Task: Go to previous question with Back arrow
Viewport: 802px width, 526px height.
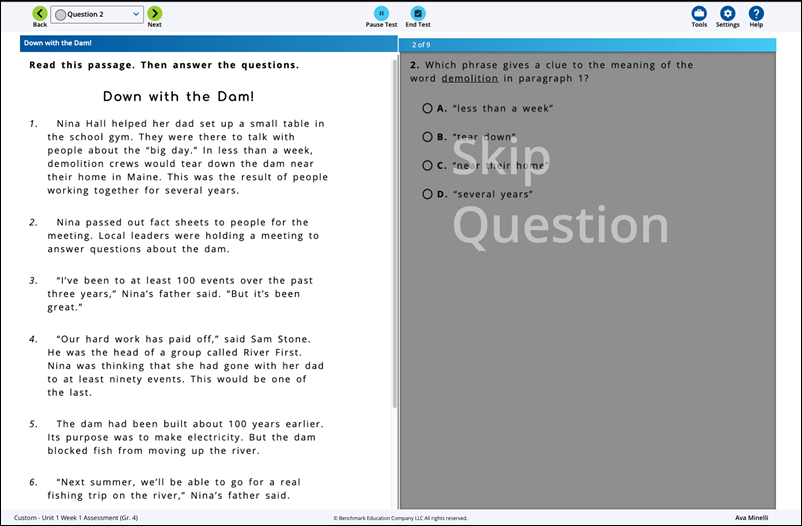Action: 39,14
